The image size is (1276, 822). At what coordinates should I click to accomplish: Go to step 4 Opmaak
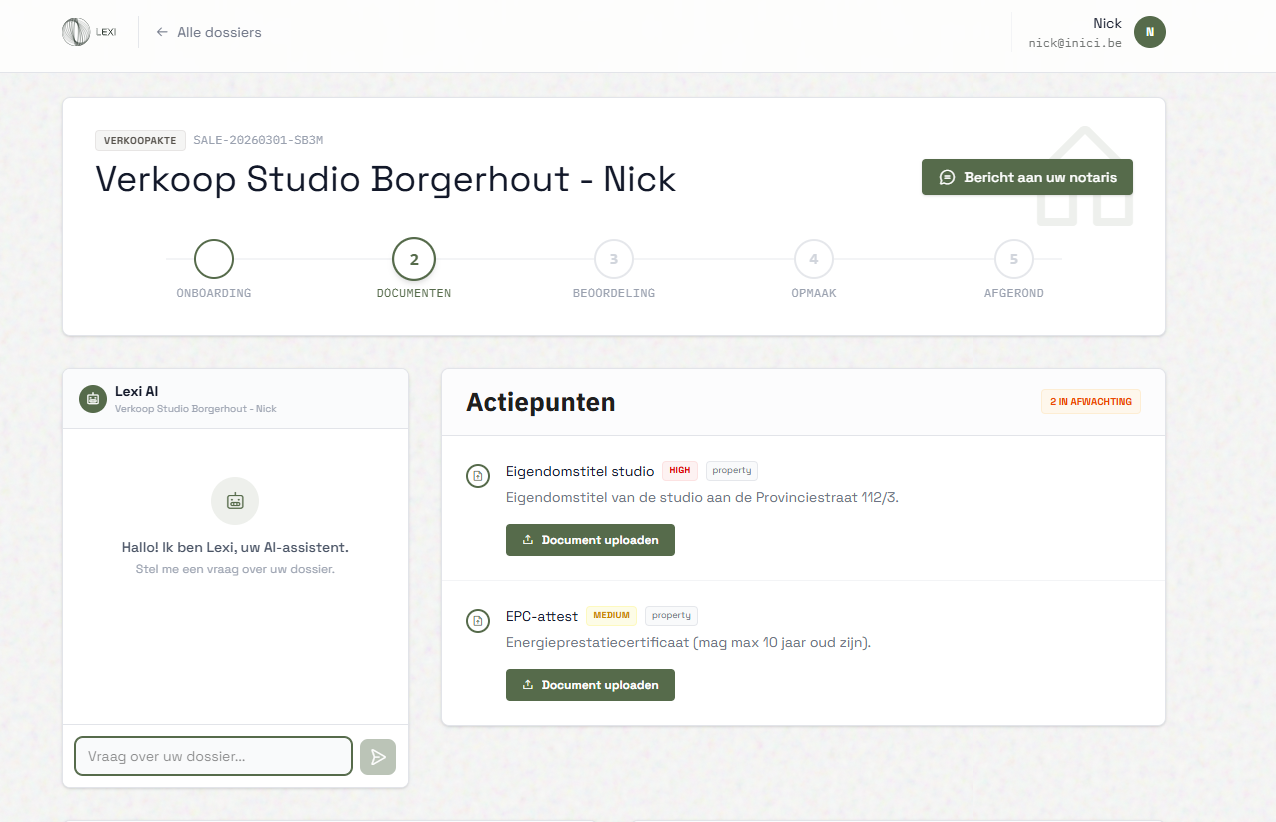pos(814,259)
